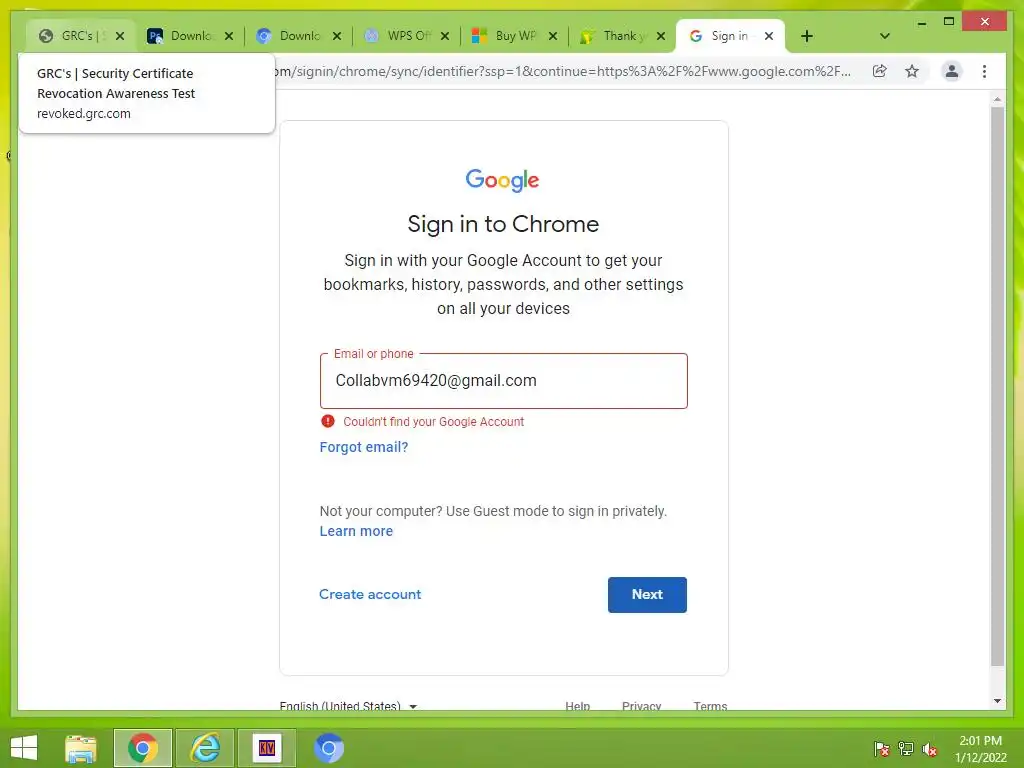Viewport: 1024px width, 768px height.
Task: Expand the English (United States) language dropdown
Action: click(348, 706)
